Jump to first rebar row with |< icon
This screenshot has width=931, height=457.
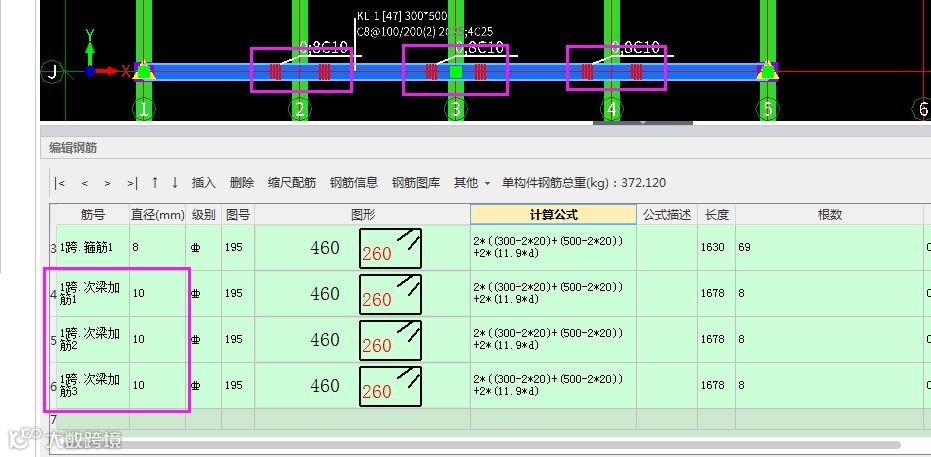59,183
